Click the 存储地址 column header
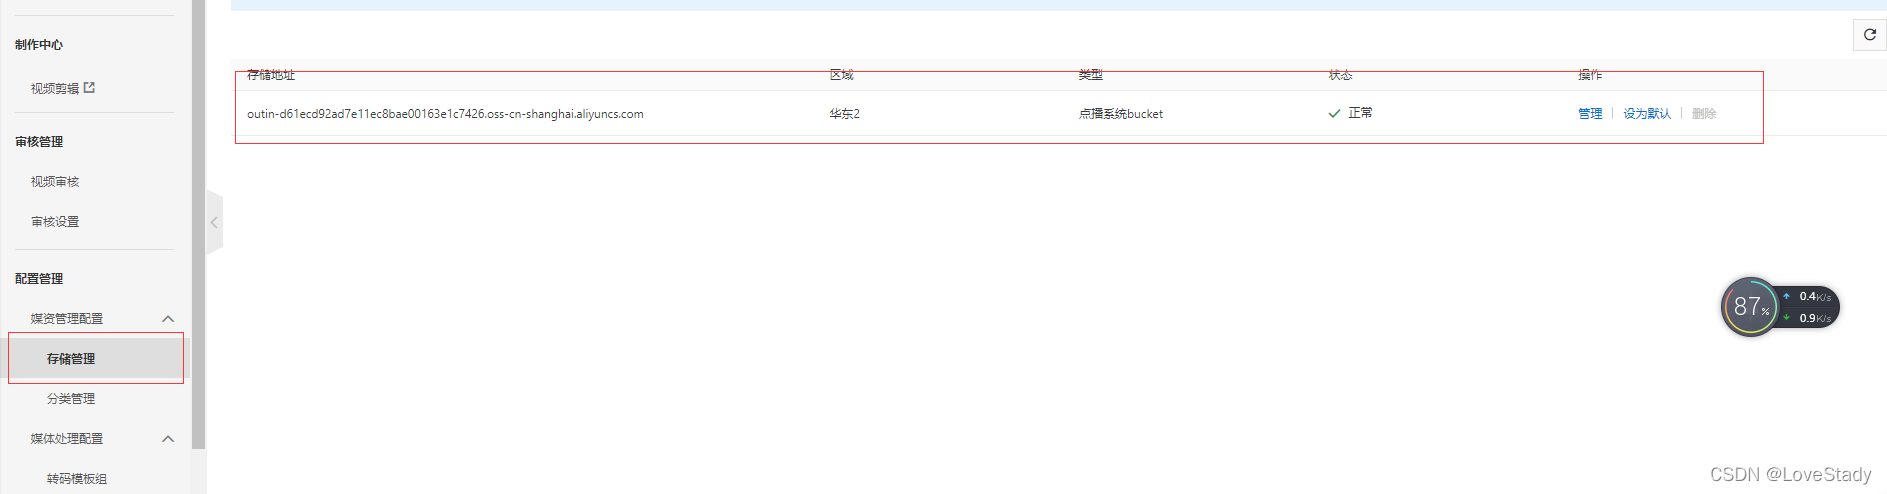The height and width of the screenshot is (494, 1887). click(271, 75)
